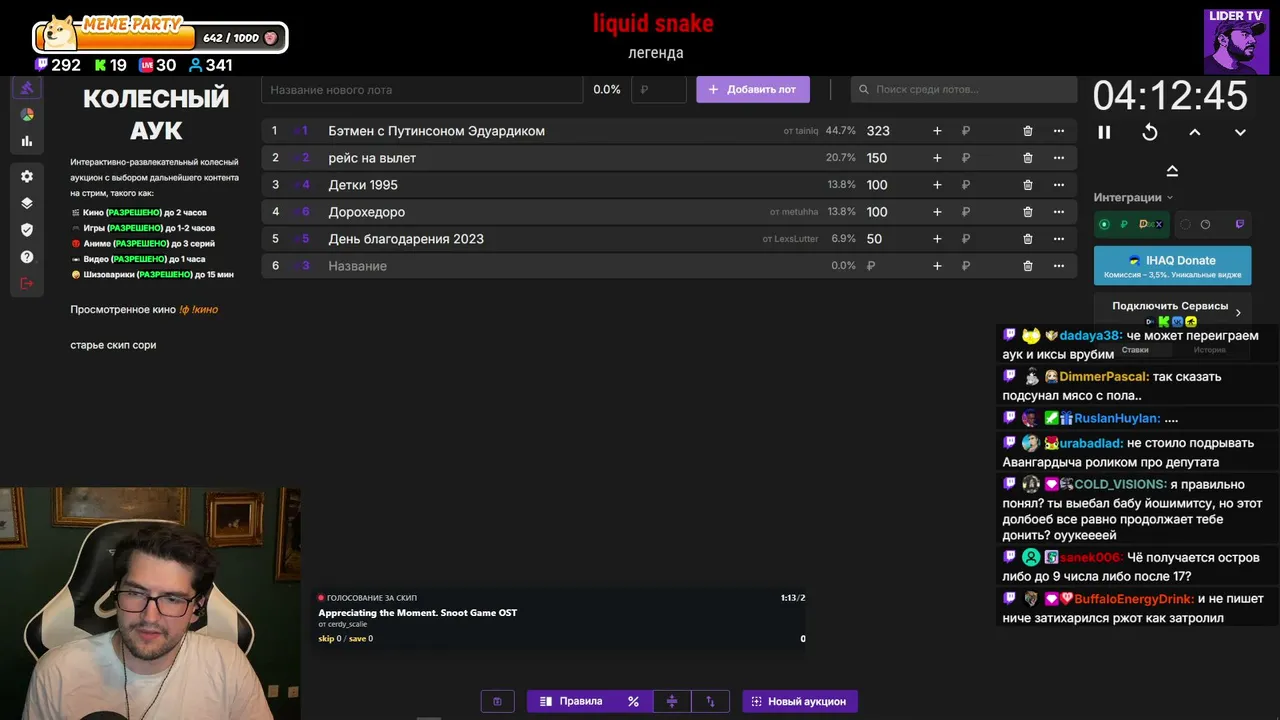Viewport: 1280px width, 720px height.
Task: Reset the auction timer
Action: coord(1150,132)
